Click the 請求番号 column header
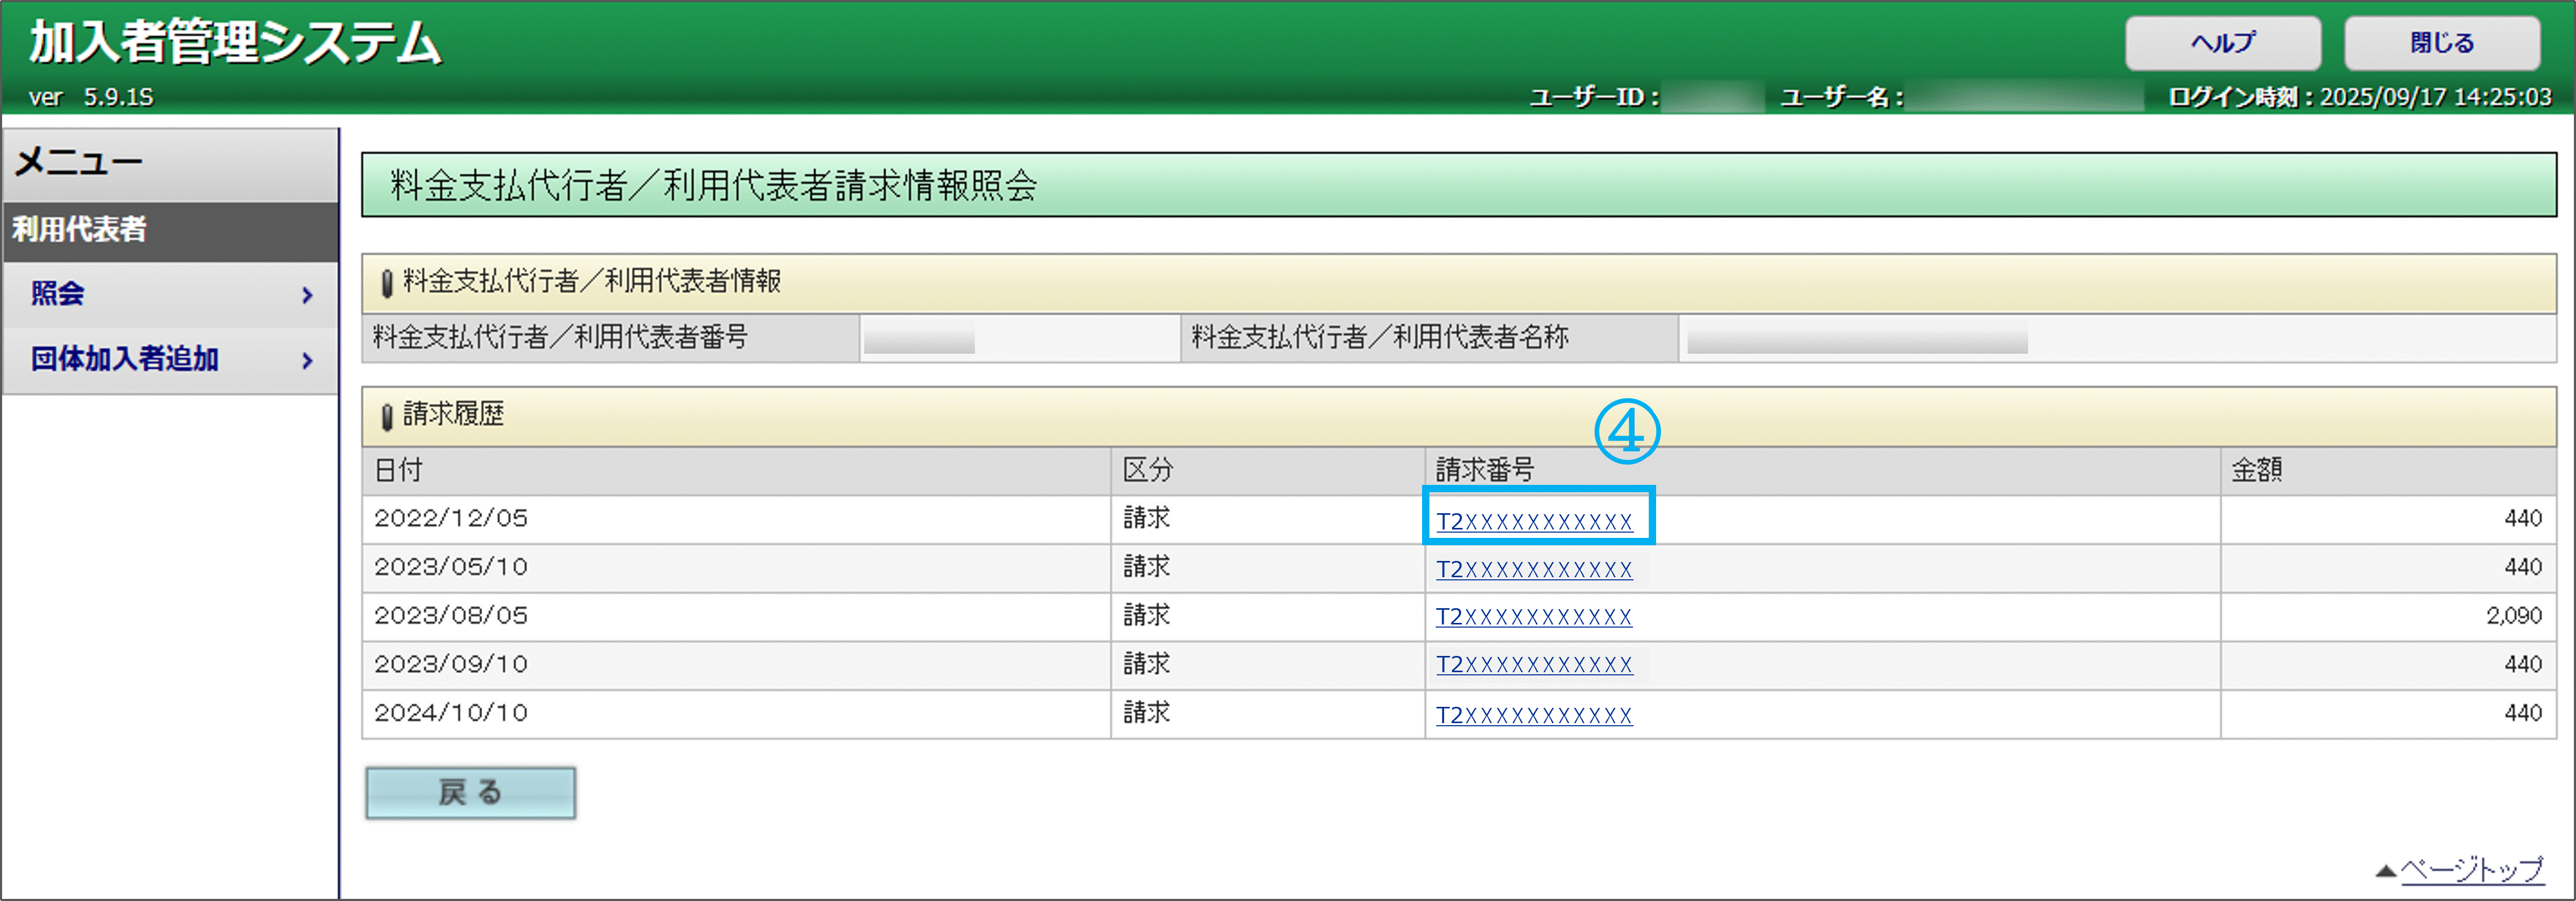This screenshot has height=901, width=2576. [1484, 470]
